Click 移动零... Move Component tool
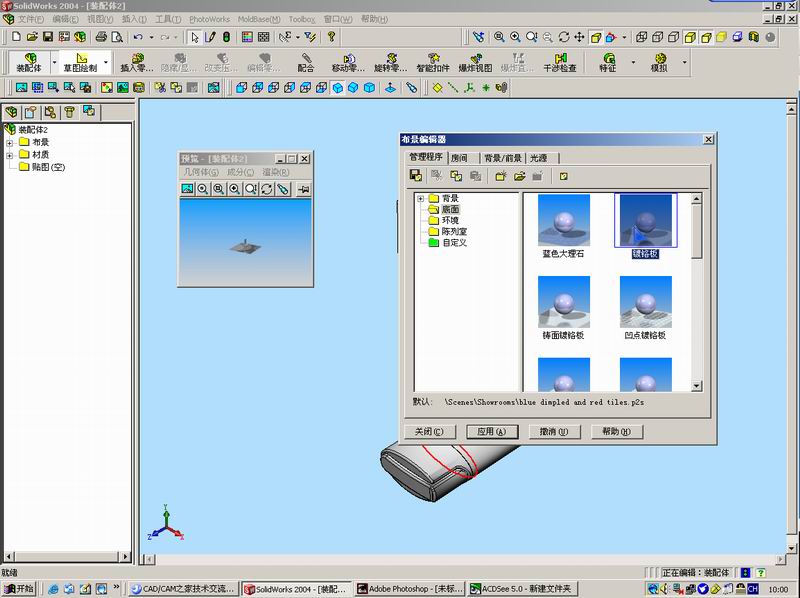Screen dimensions: 800x598 [348, 62]
